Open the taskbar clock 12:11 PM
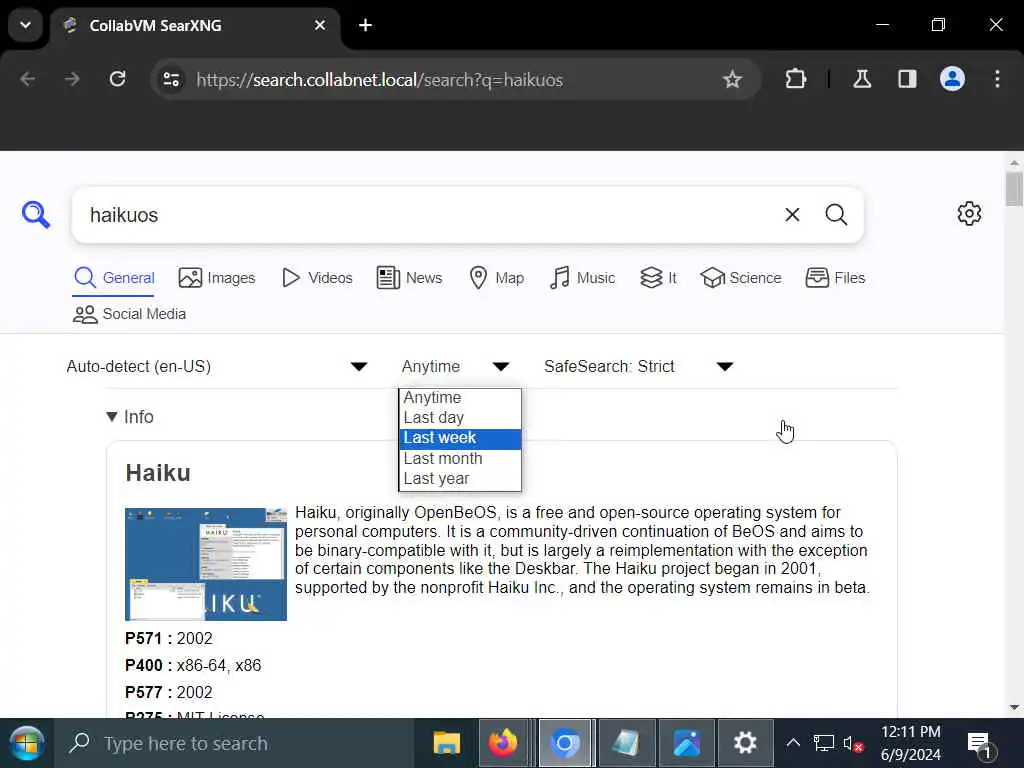 pyautogui.click(x=910, y=743)
